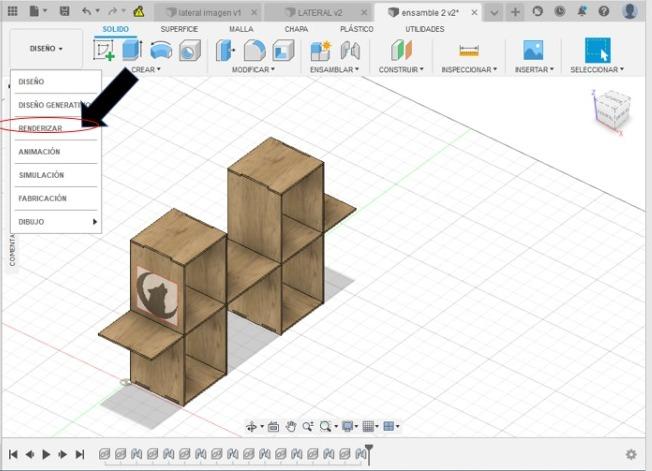This screenshot has width=652, height=471.
Task: Click the Pan hand icon
Action: [x=290, y=427]
